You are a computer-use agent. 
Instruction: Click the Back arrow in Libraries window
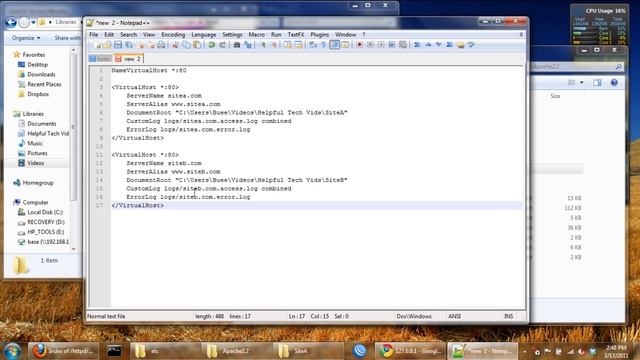(x=11, y=22)
